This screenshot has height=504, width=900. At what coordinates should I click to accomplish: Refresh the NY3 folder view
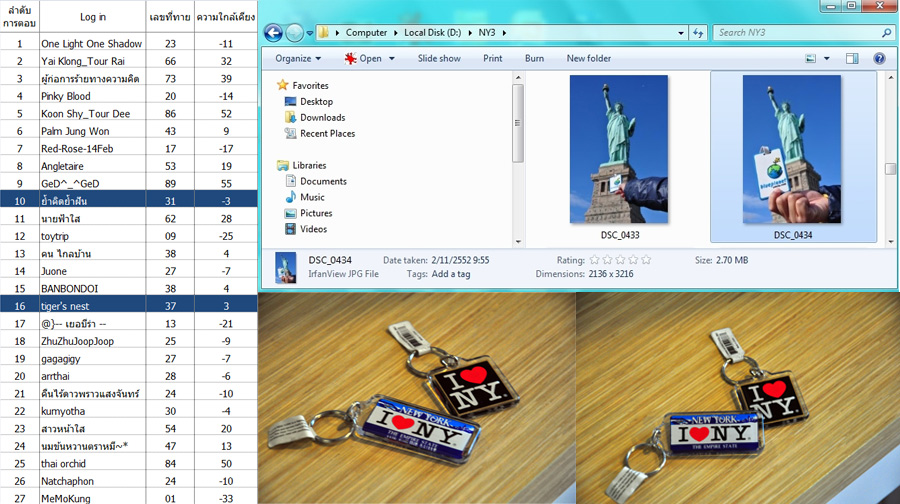coord(698,33)
